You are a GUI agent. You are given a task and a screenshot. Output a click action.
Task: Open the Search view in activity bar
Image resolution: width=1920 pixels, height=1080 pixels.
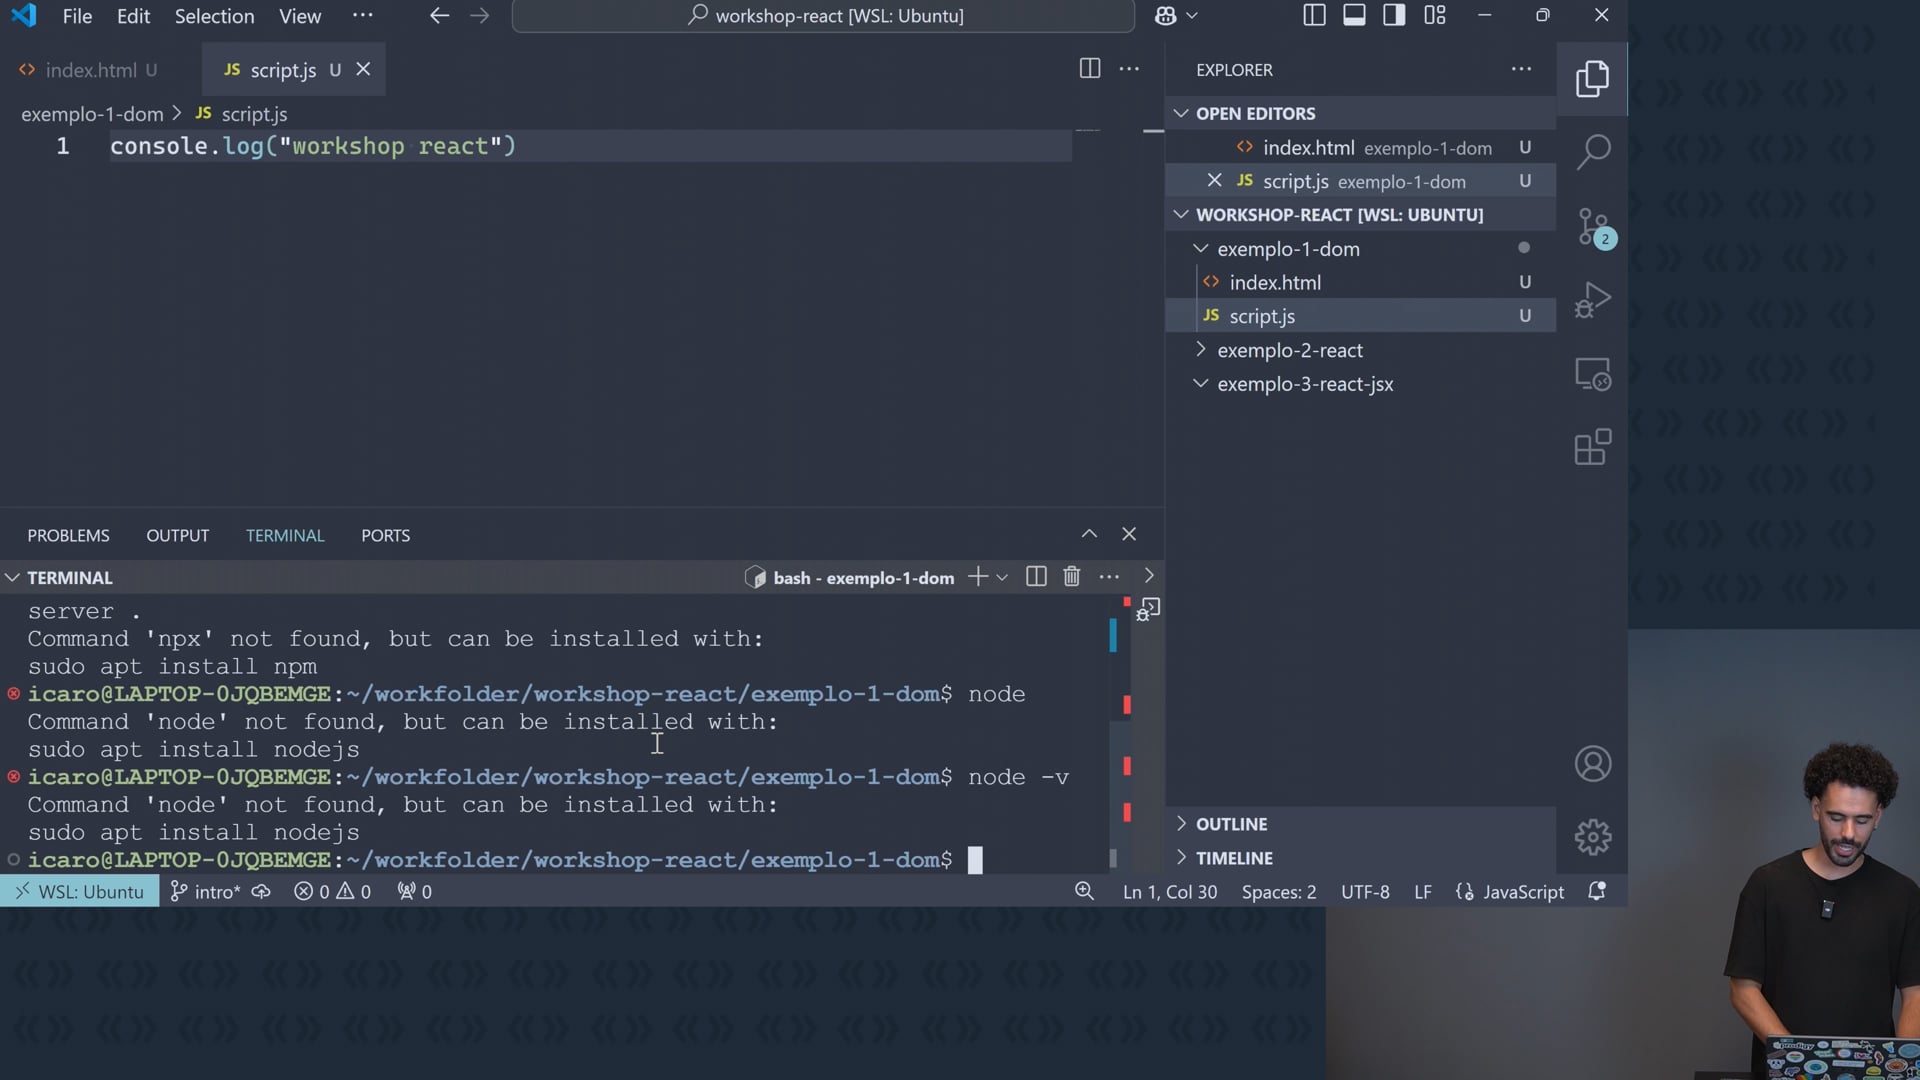pyautogui.click(x=1592, y=152)
